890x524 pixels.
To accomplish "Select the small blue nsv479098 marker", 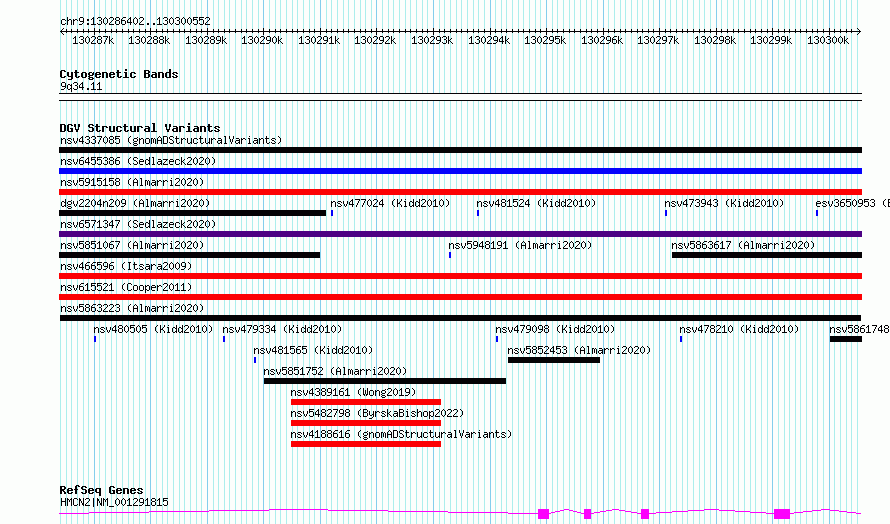I will (x=497, y=339).
